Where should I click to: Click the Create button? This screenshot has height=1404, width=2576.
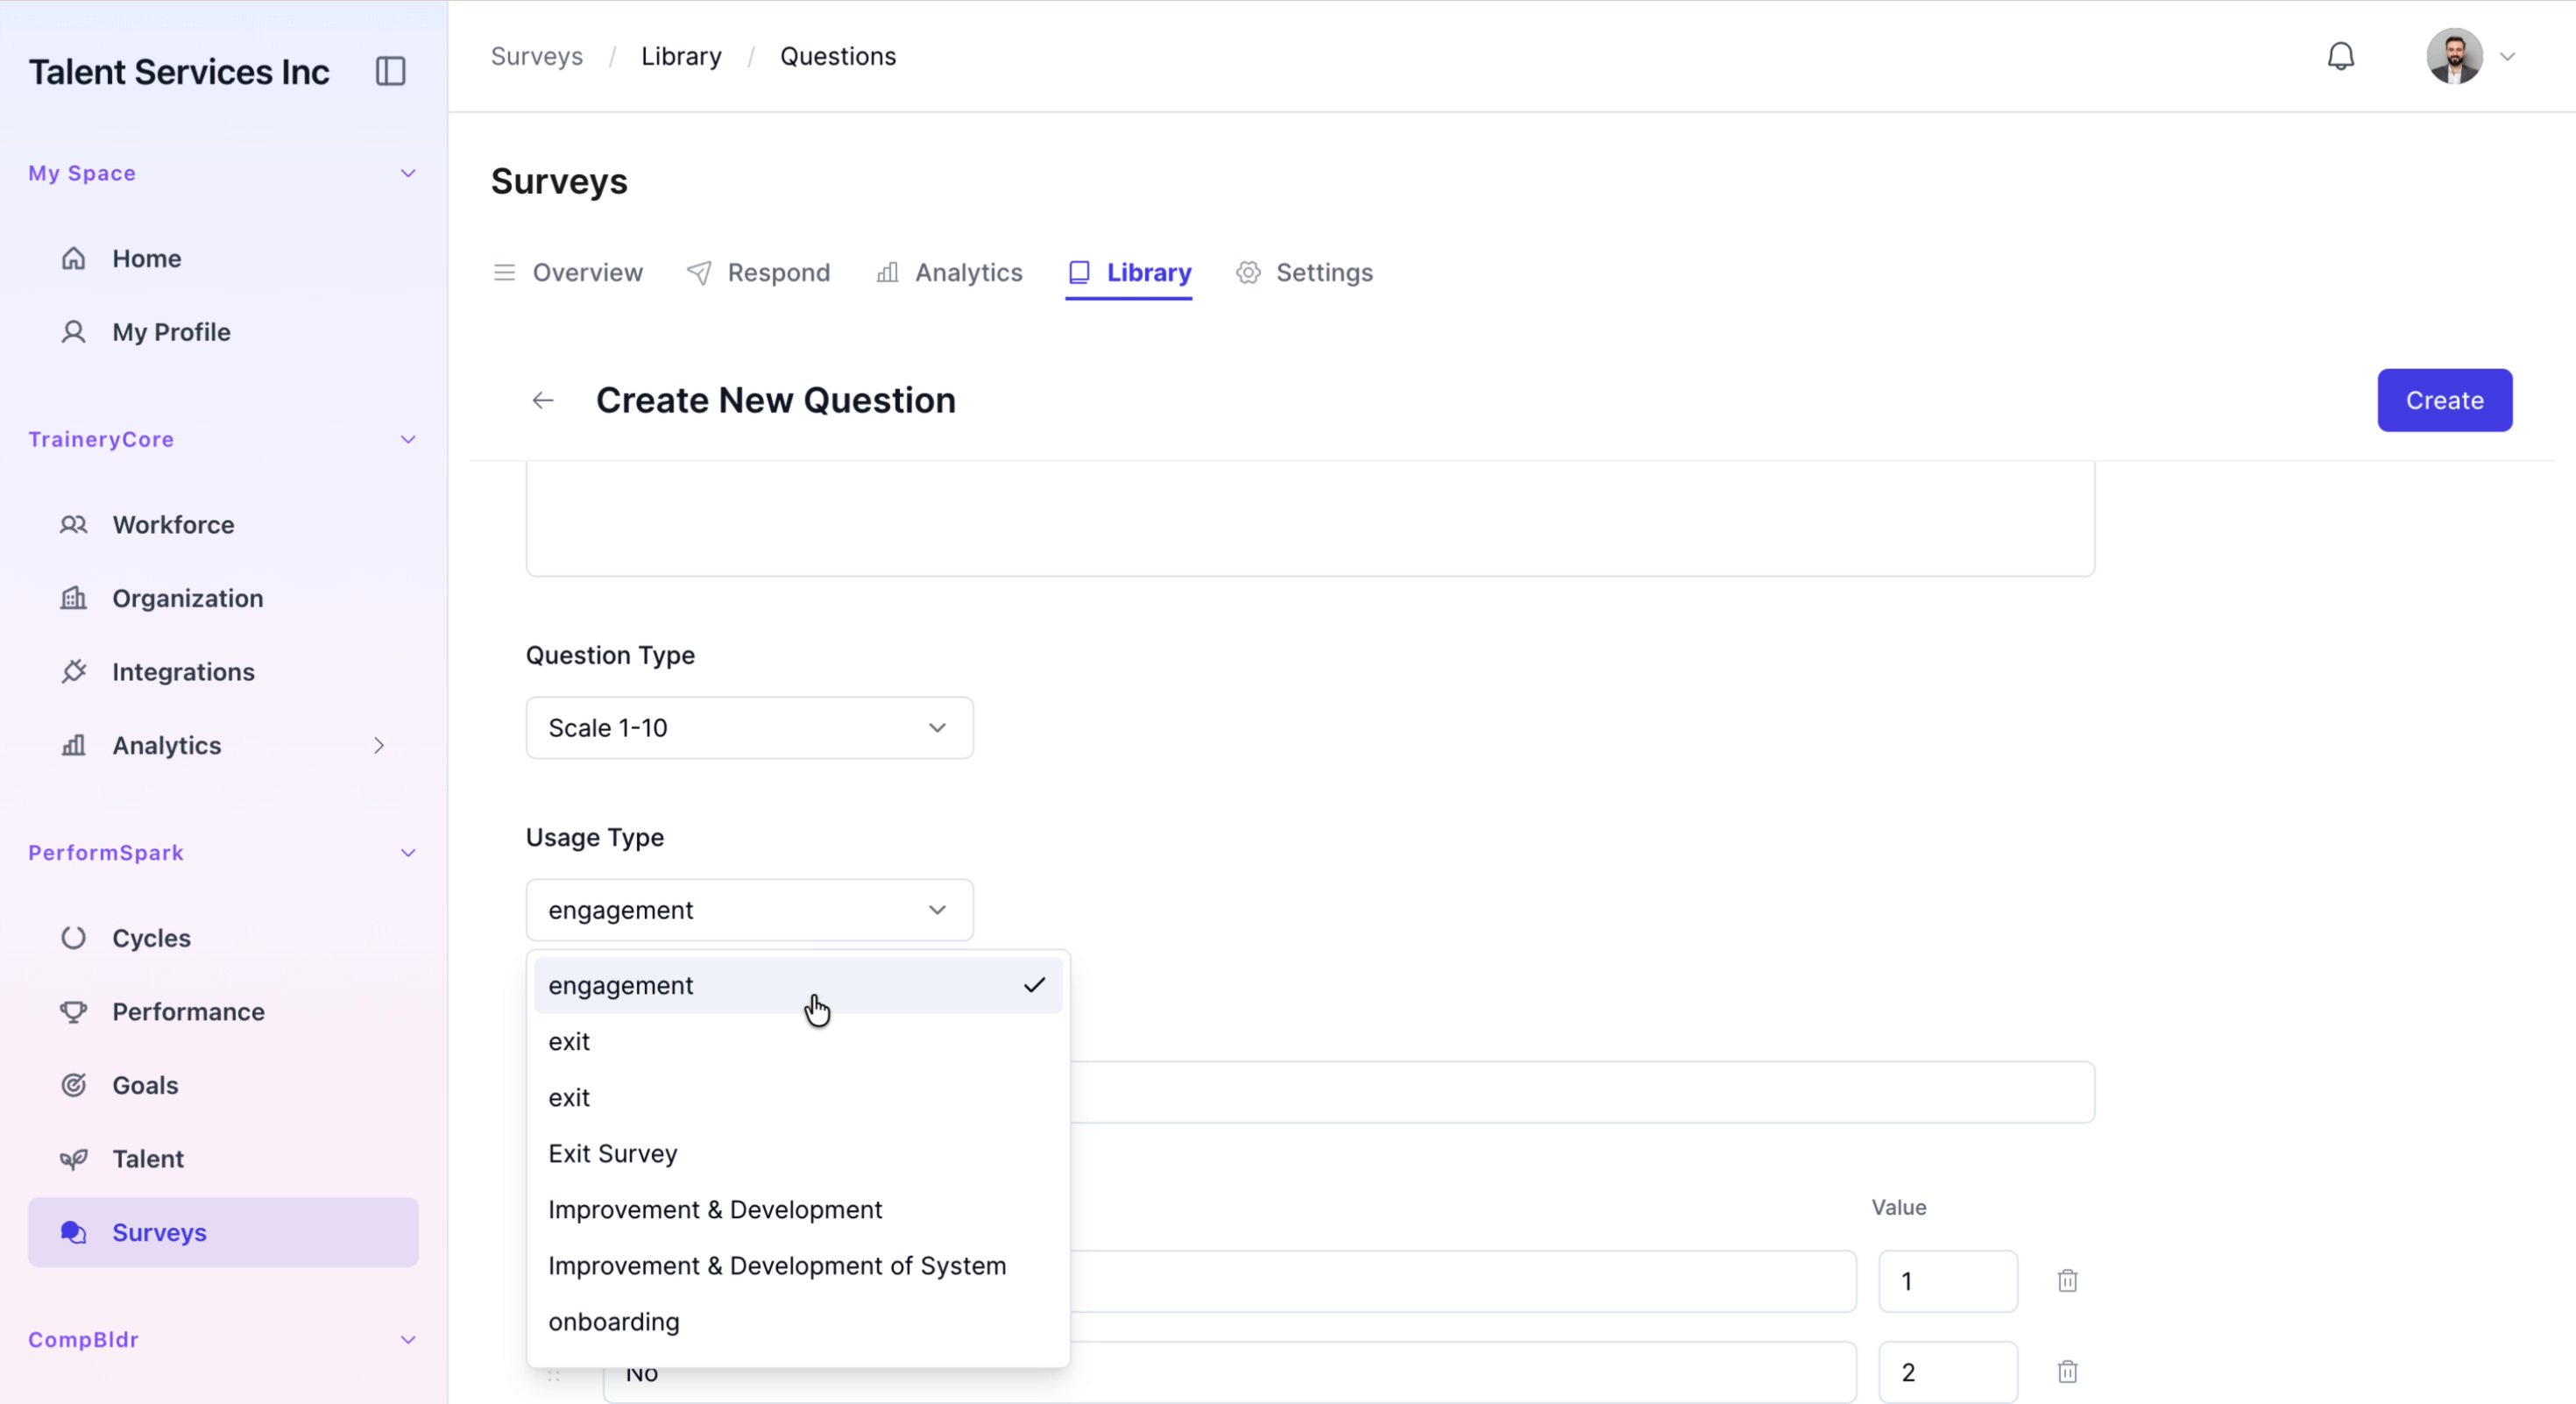[2444, 400]
